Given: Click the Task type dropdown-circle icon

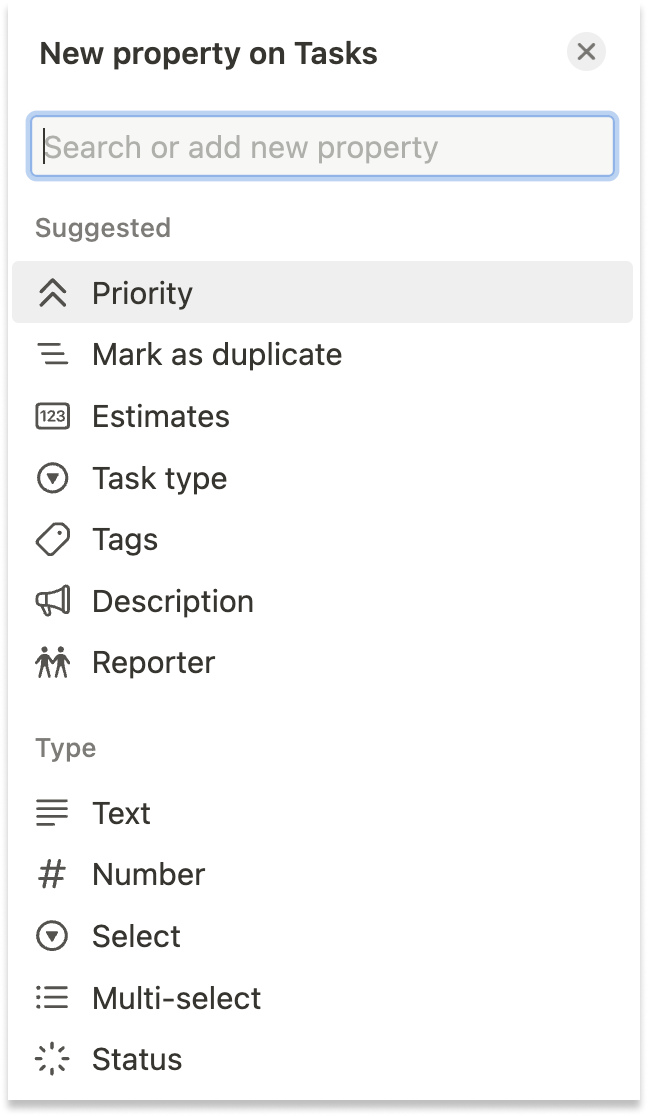Looking at the screenshot, I should (x=52, y=479).
